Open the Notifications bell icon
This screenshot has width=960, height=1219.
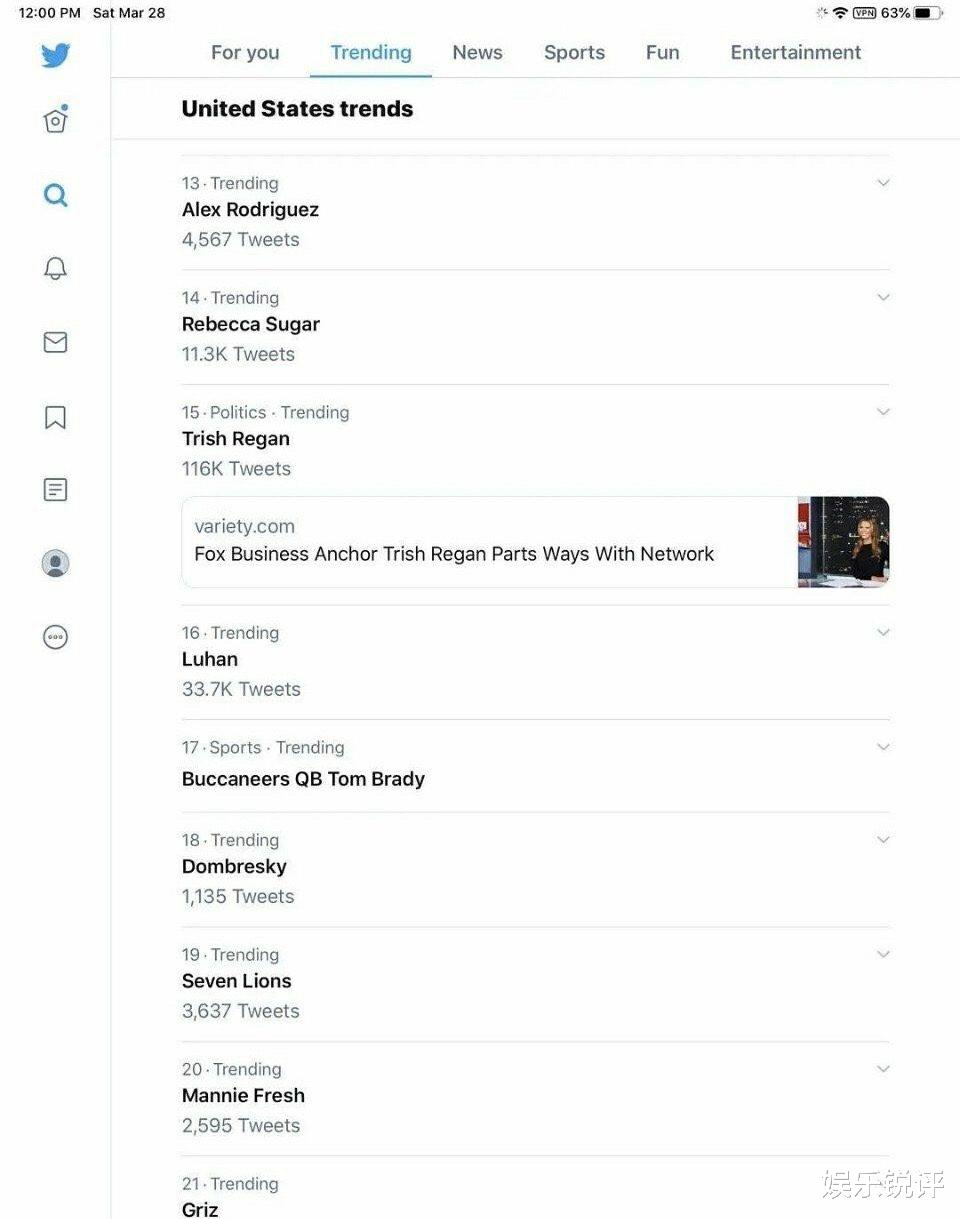56,268
